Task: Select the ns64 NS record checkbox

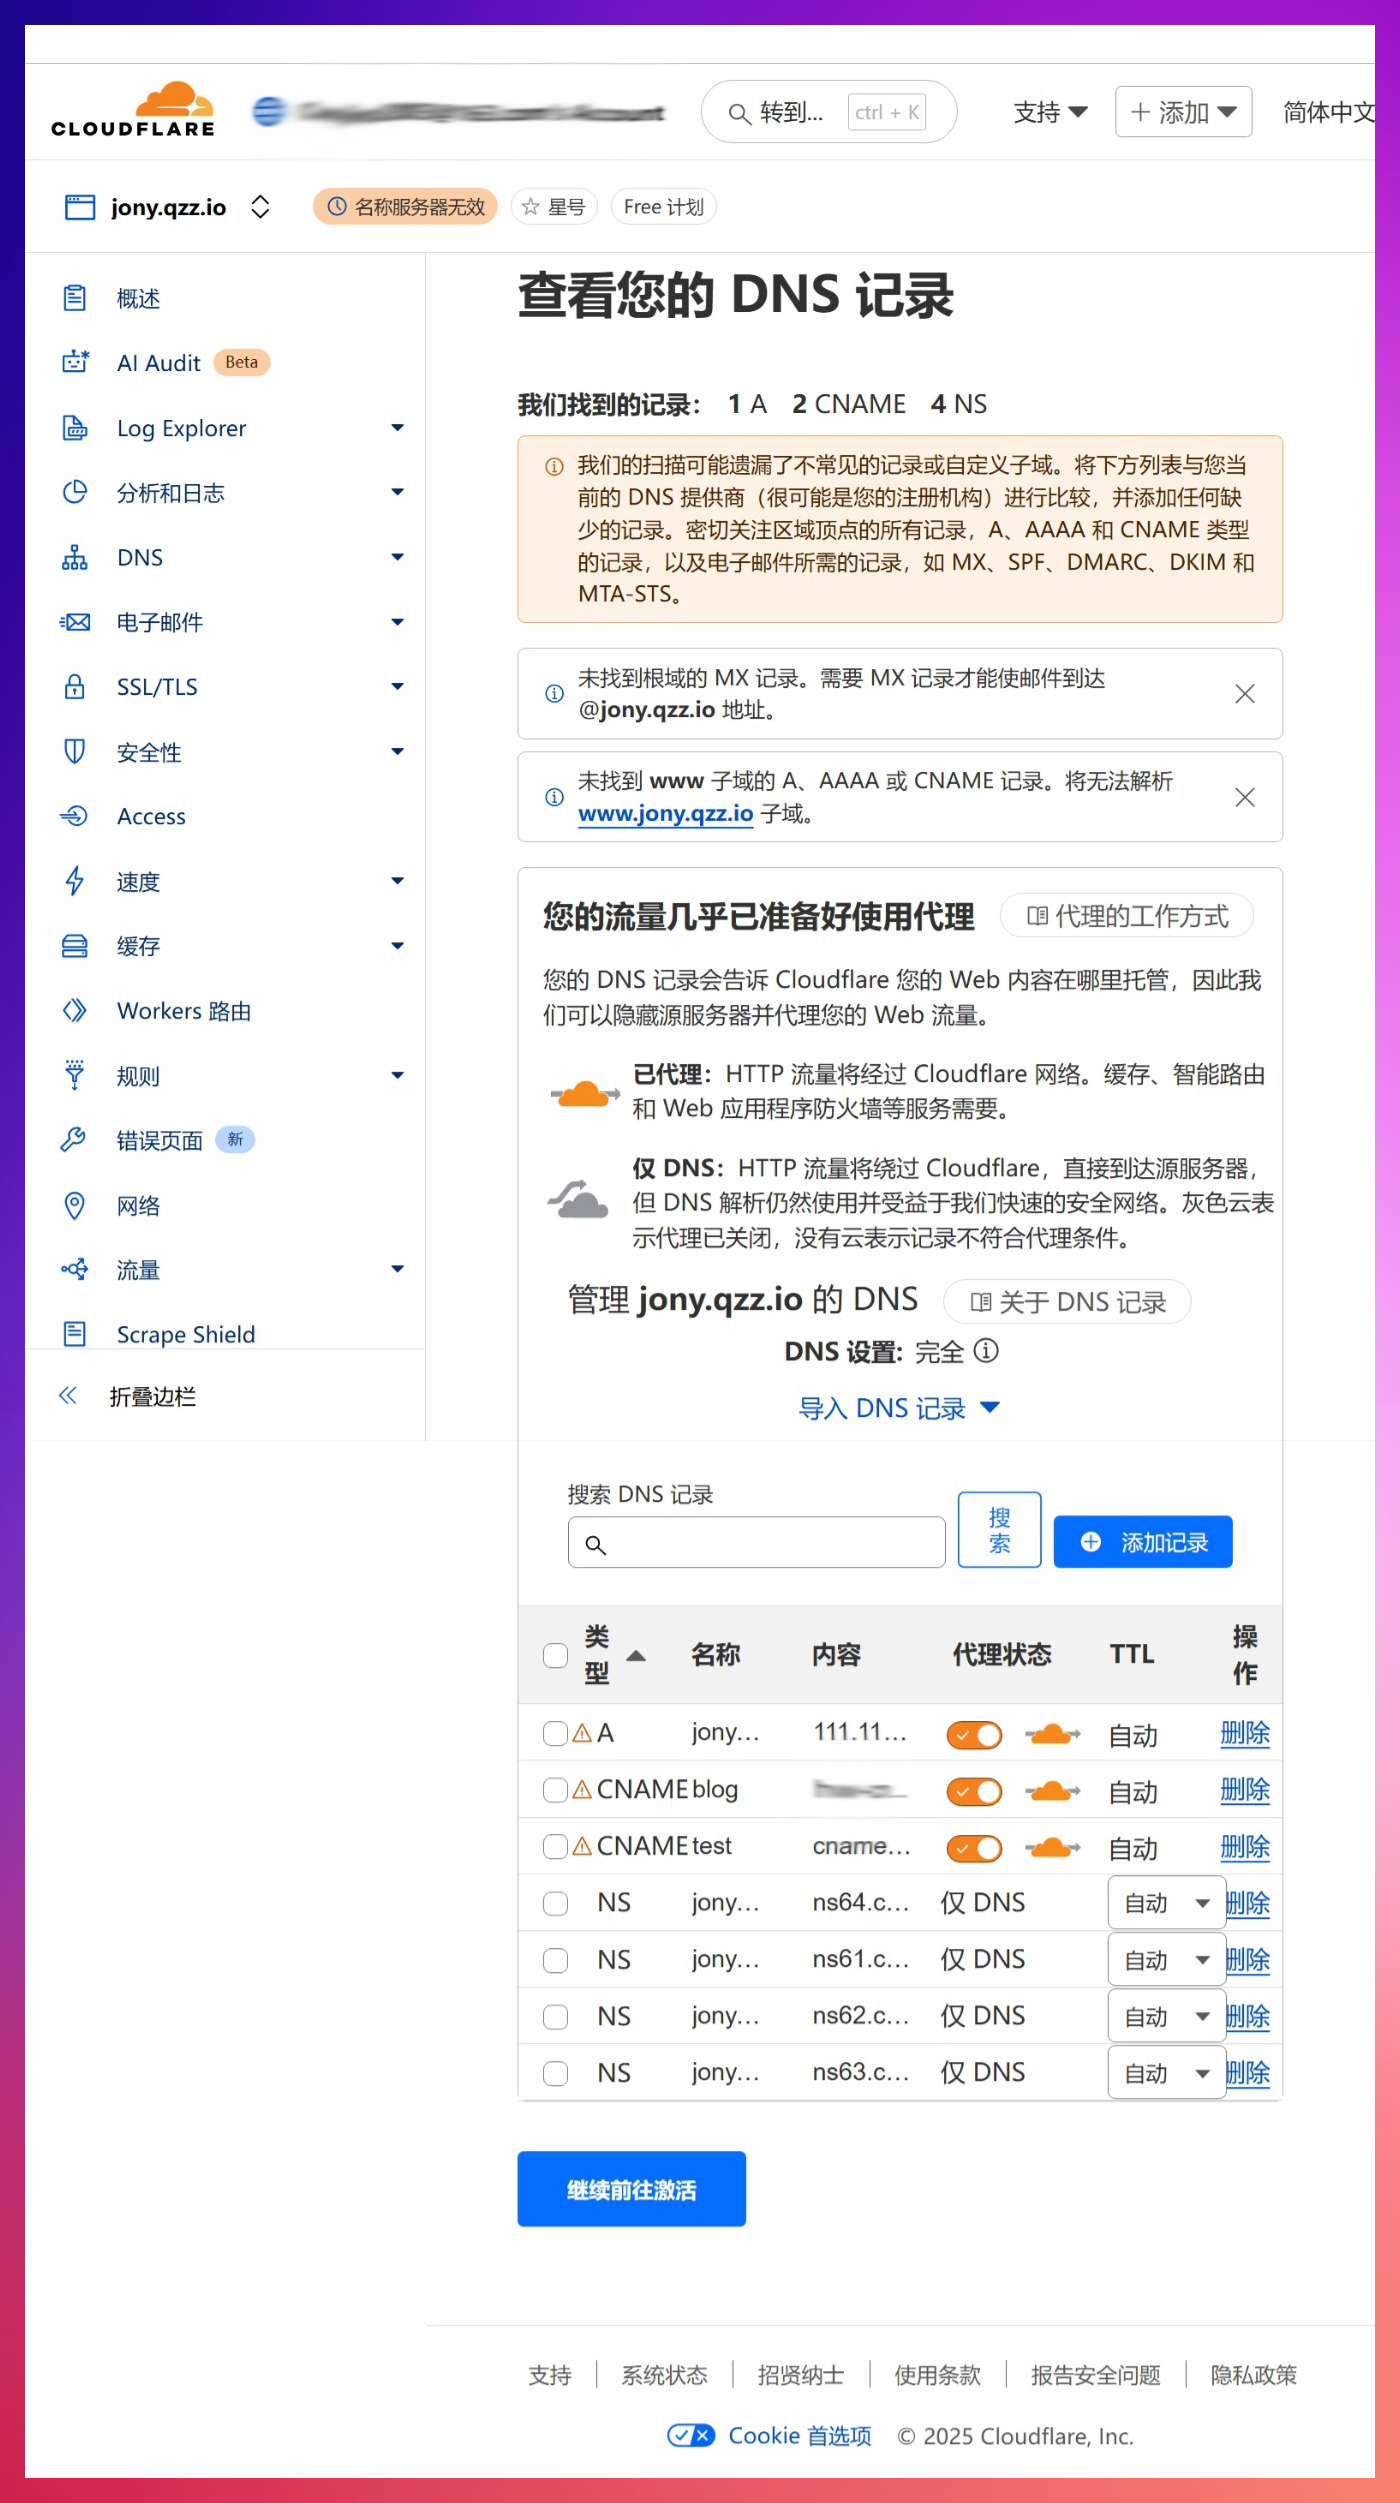Action: point(555,1903)
